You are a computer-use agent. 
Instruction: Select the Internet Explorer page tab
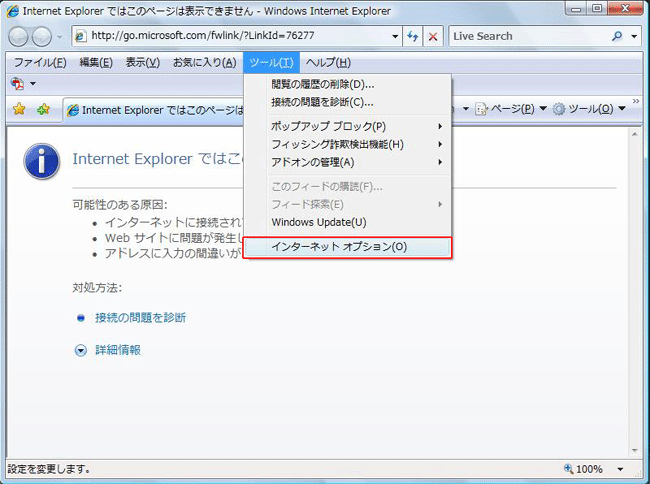coord(154,110)
